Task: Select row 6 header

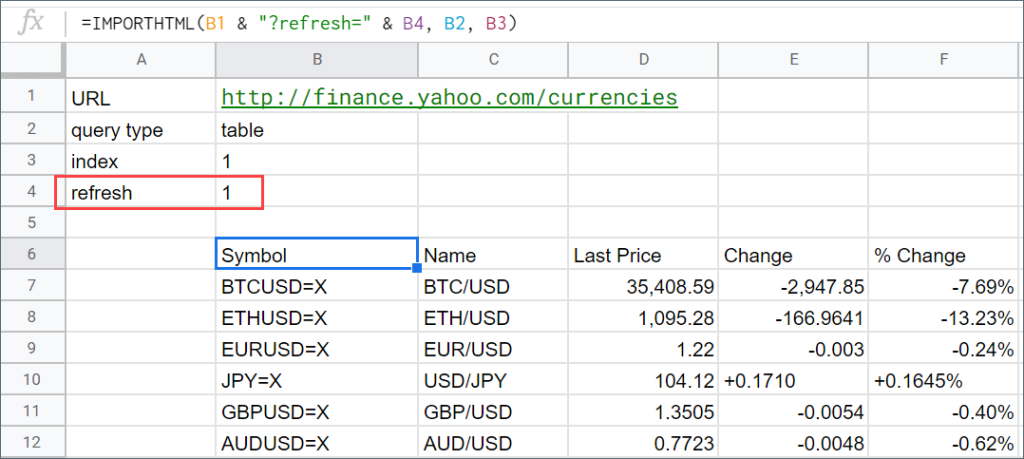Action: 32,255
